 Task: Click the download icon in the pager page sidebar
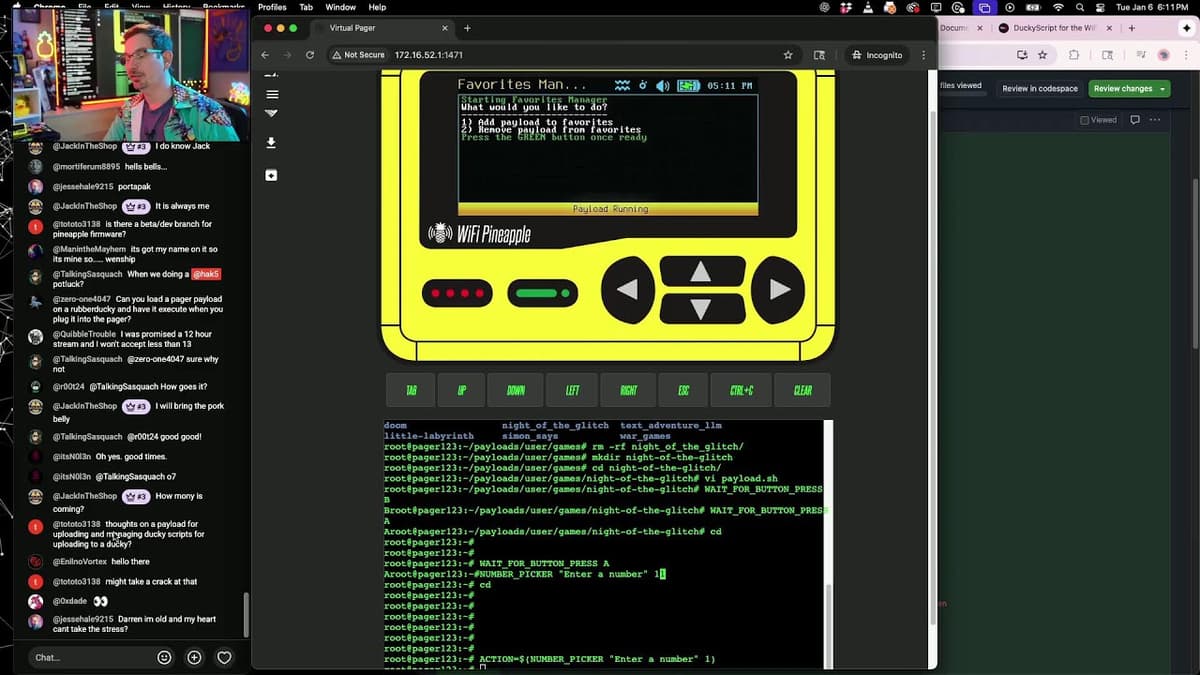coord(271,142)
